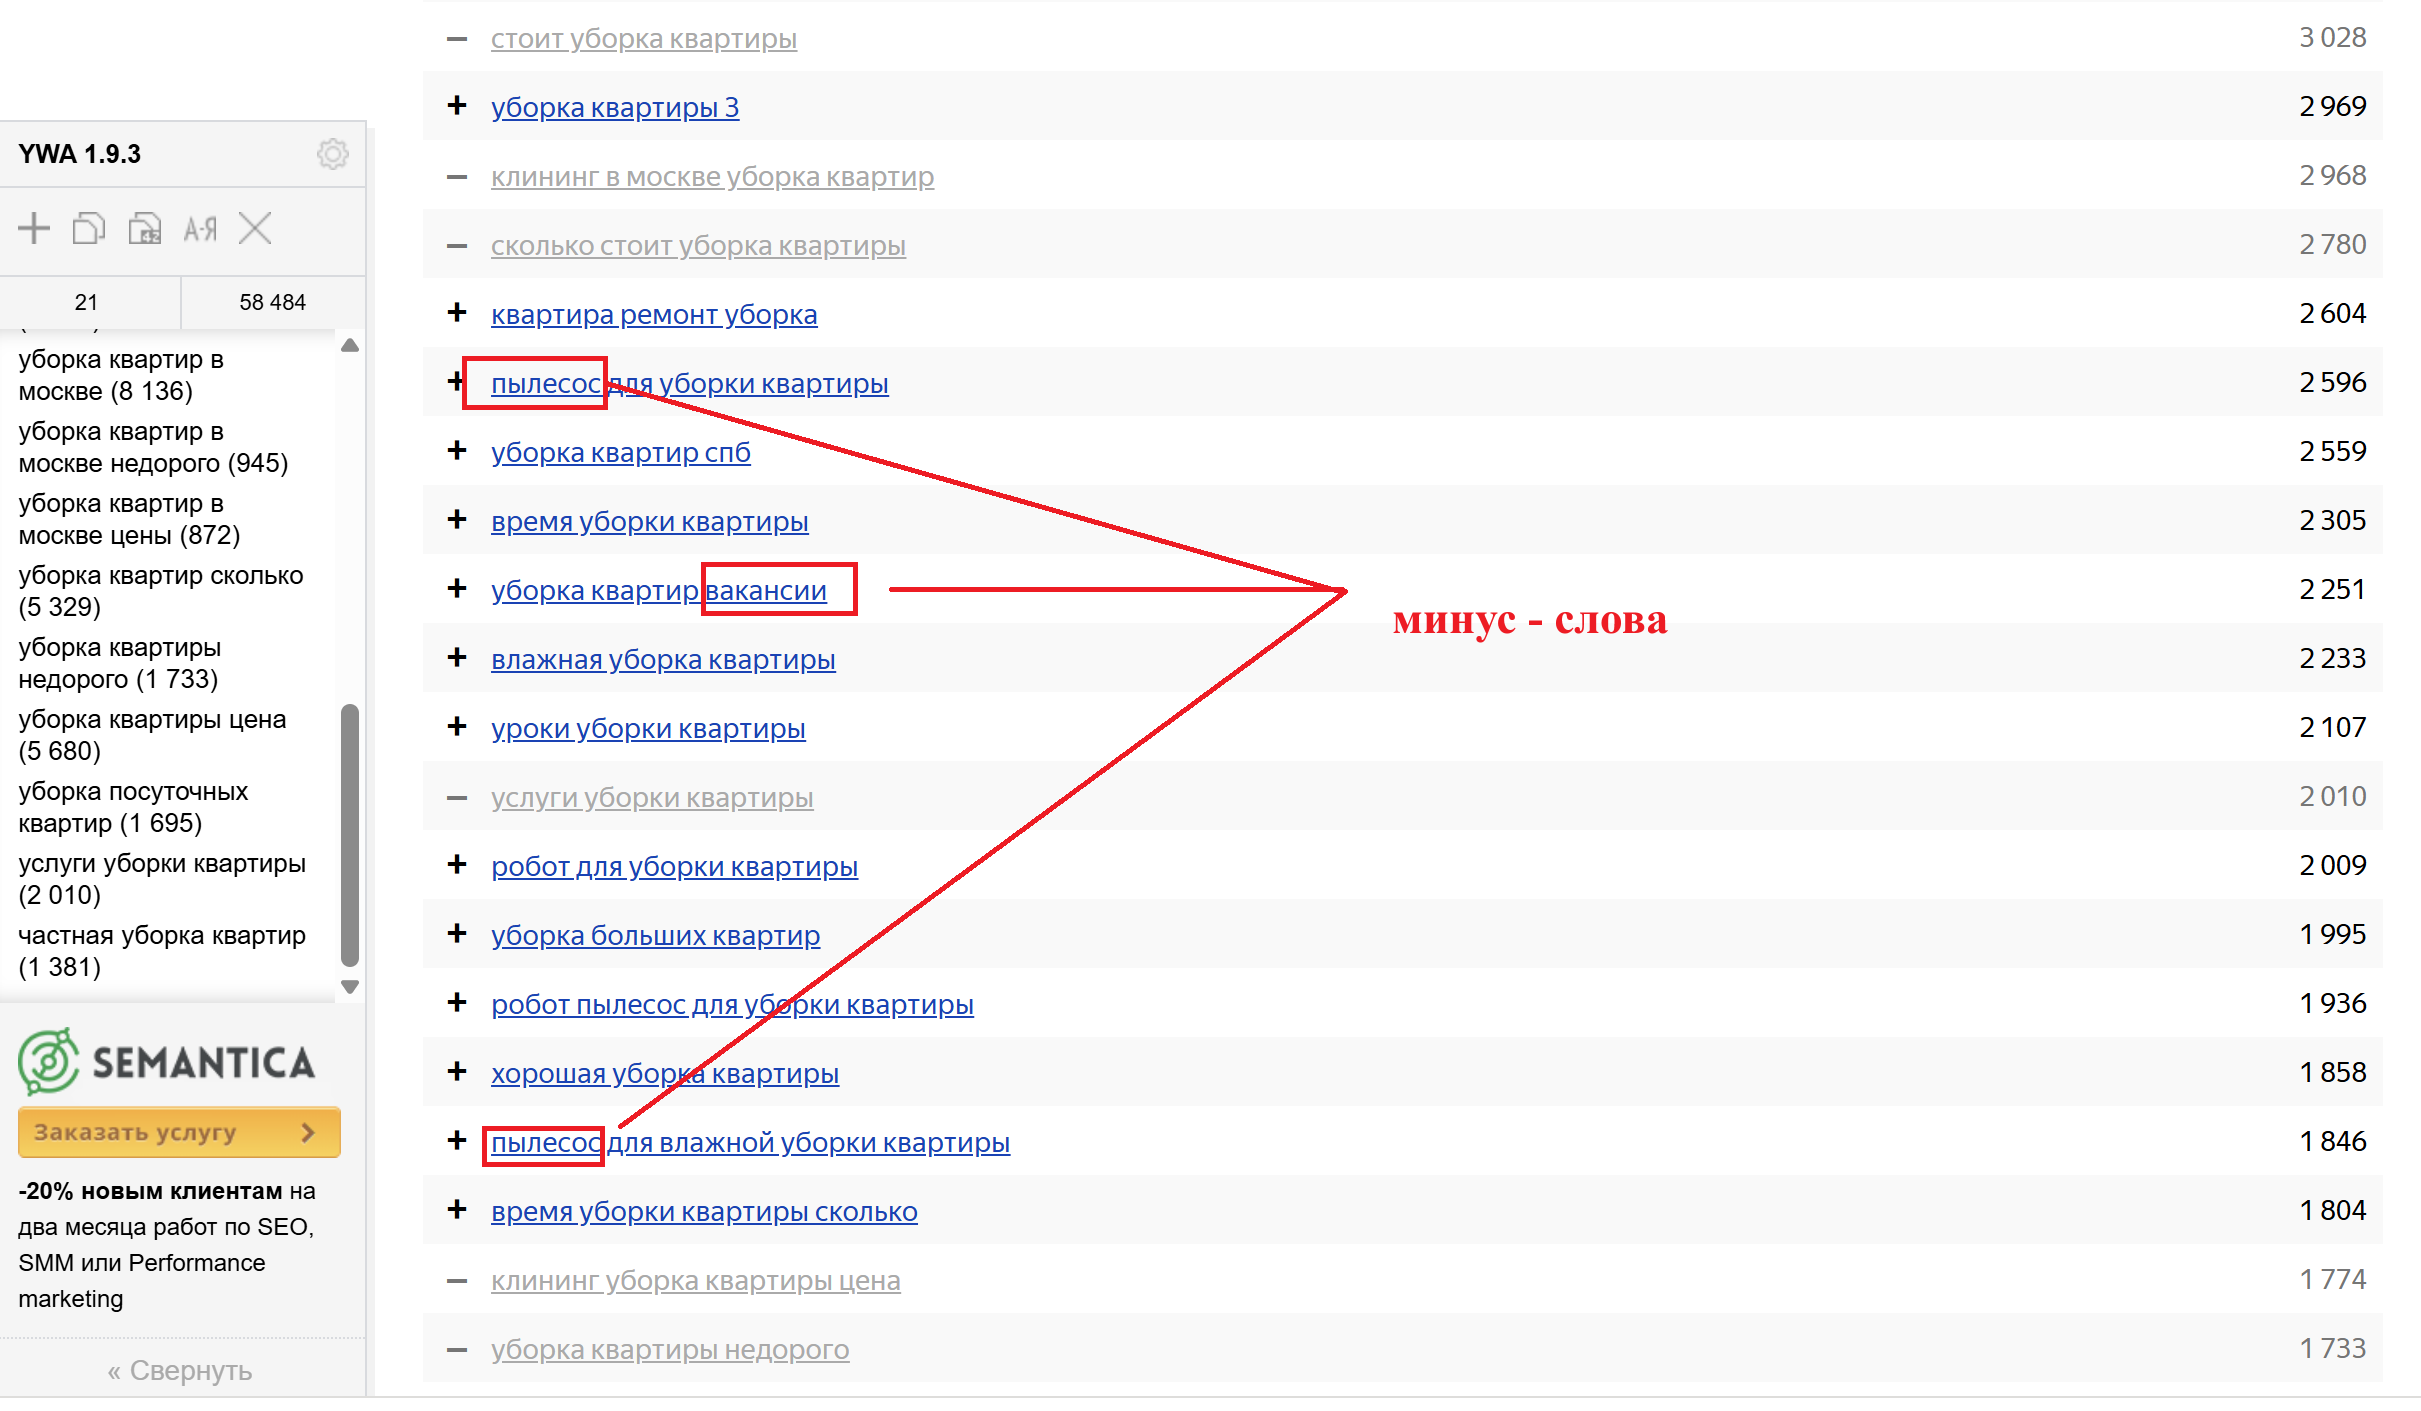The height and width of the screenshot is (1411, 2421).
Task: Copy the phrase list with copy icon
Action: 89,228
